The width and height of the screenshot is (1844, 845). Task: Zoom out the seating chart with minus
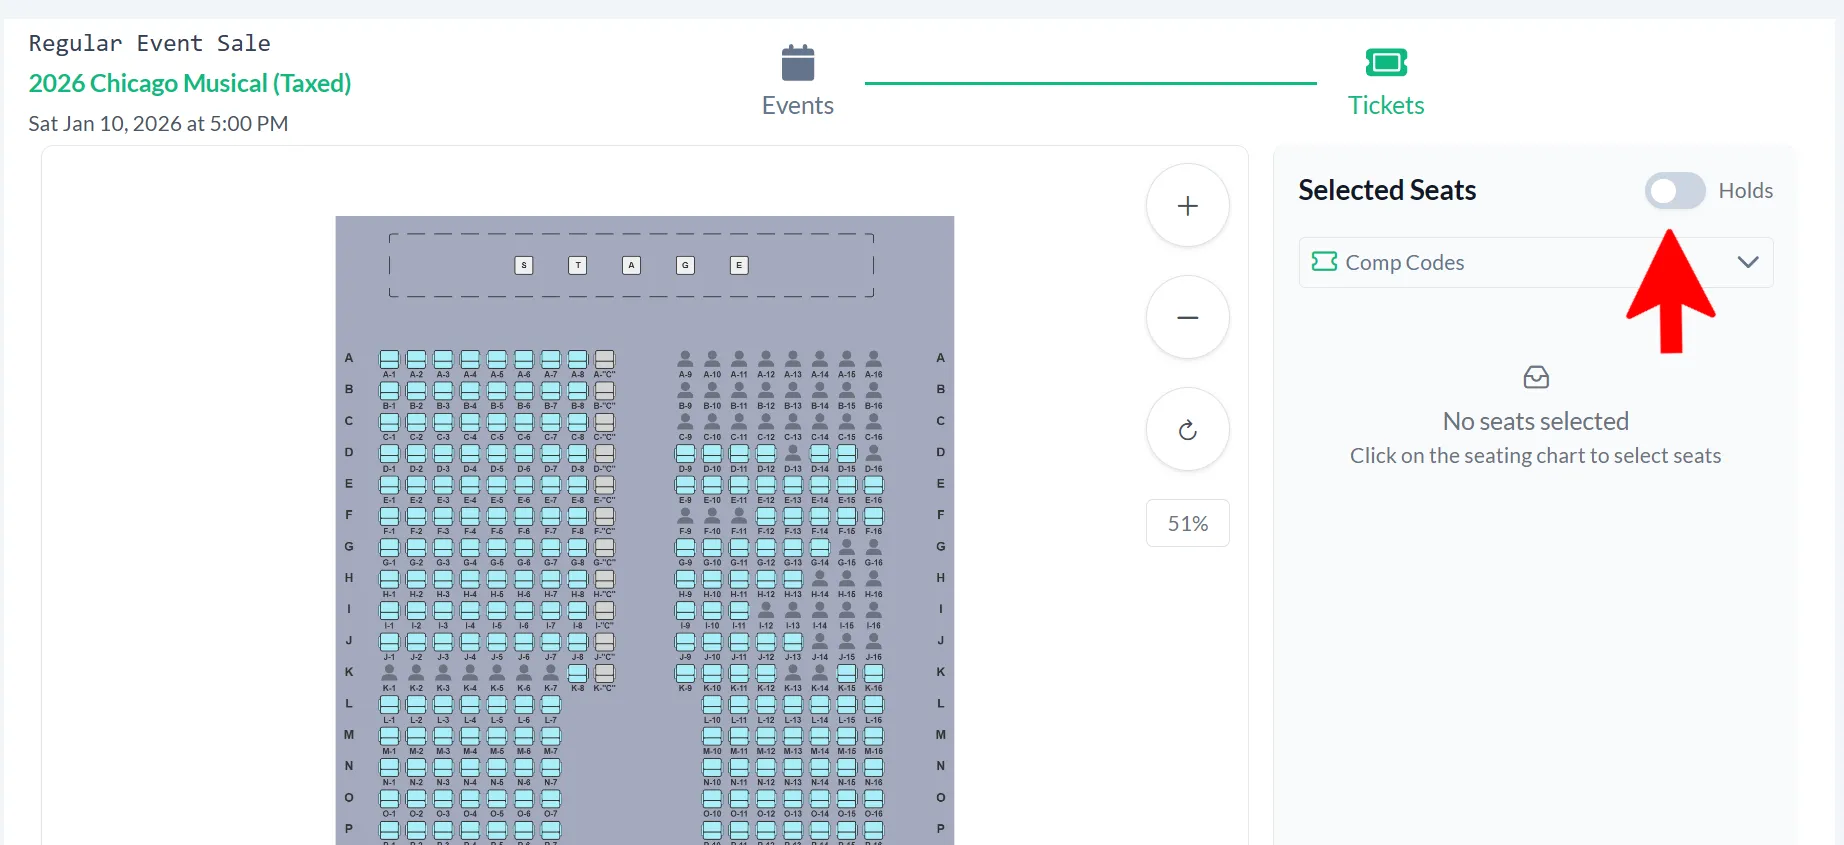coord(1187,318)
